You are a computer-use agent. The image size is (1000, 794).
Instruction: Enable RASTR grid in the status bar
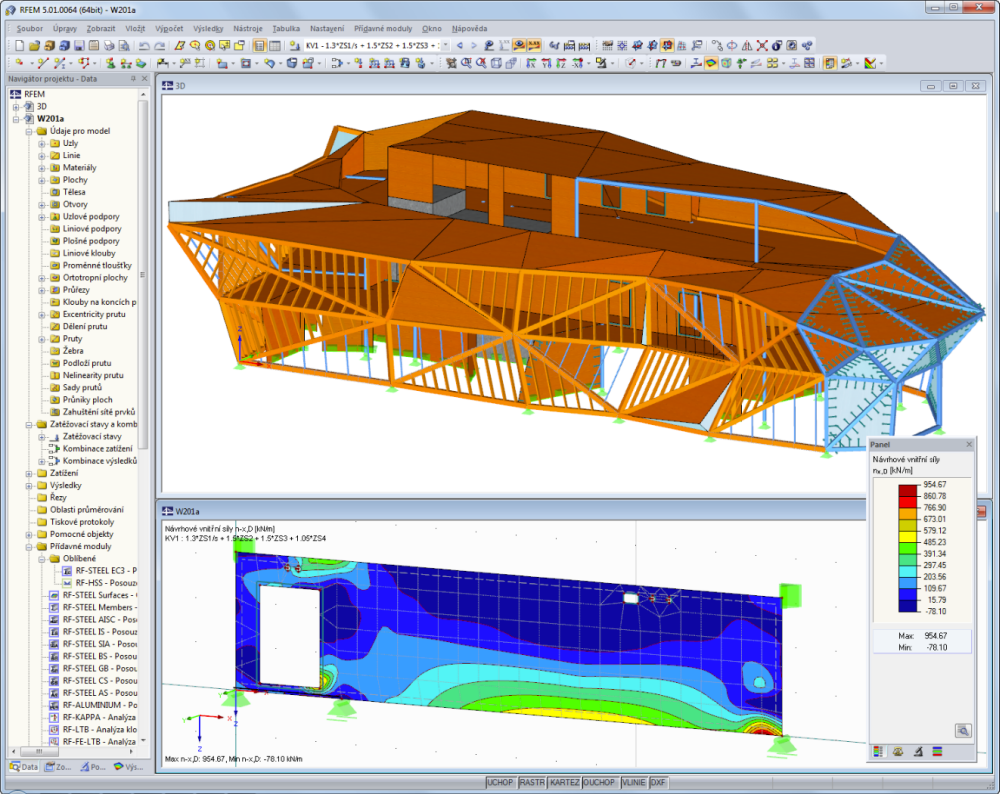pyautogui.click(x=530, y=785)
